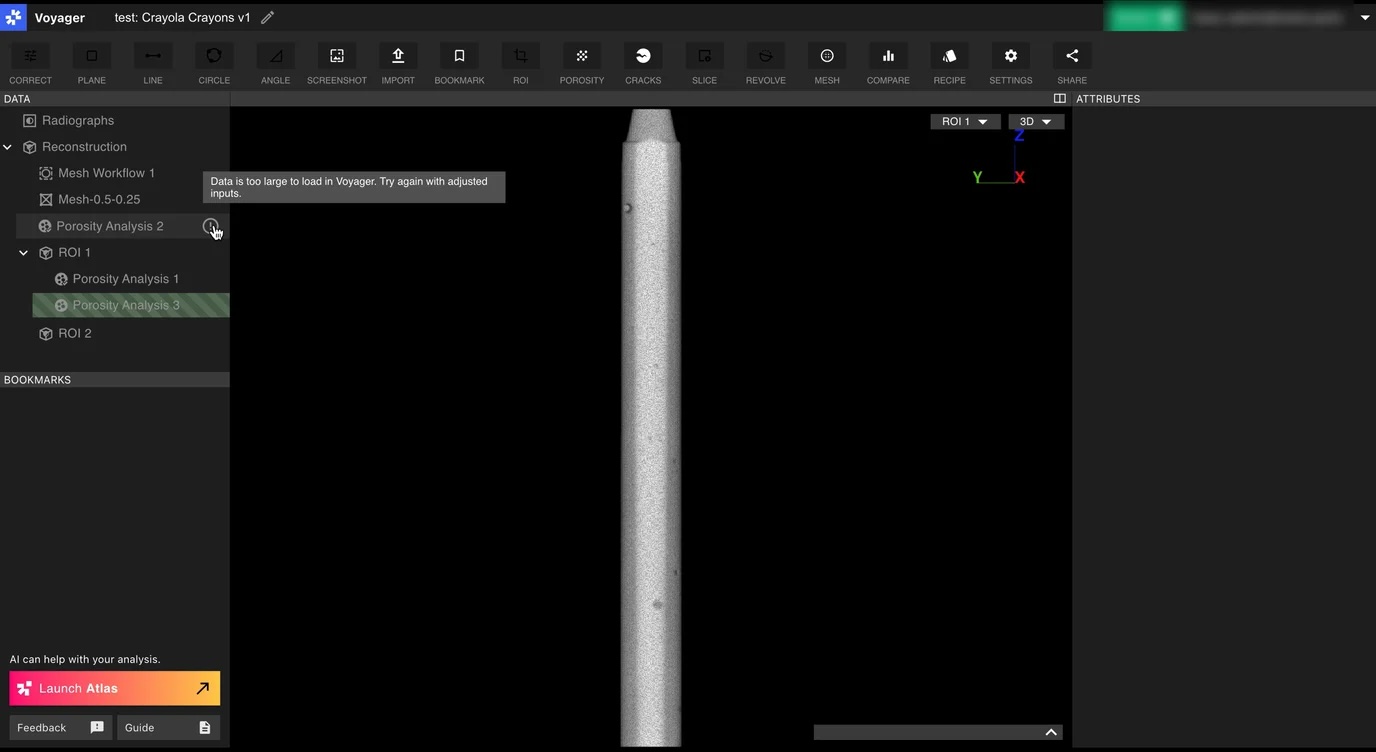Screen dimensions: 1376x752
Task: Launch Atlas AI assistant
Action: (115, 688)
